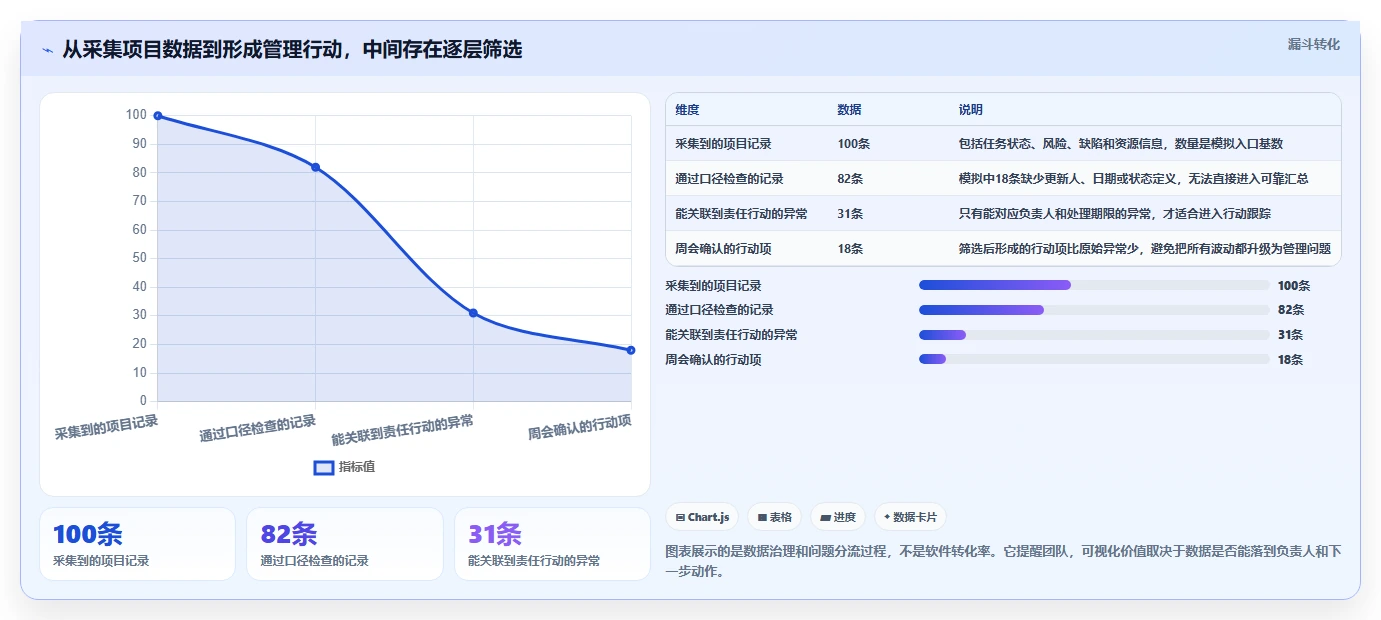
Task: Click the lightning icon before the title
Action: (x=47, y=50)
